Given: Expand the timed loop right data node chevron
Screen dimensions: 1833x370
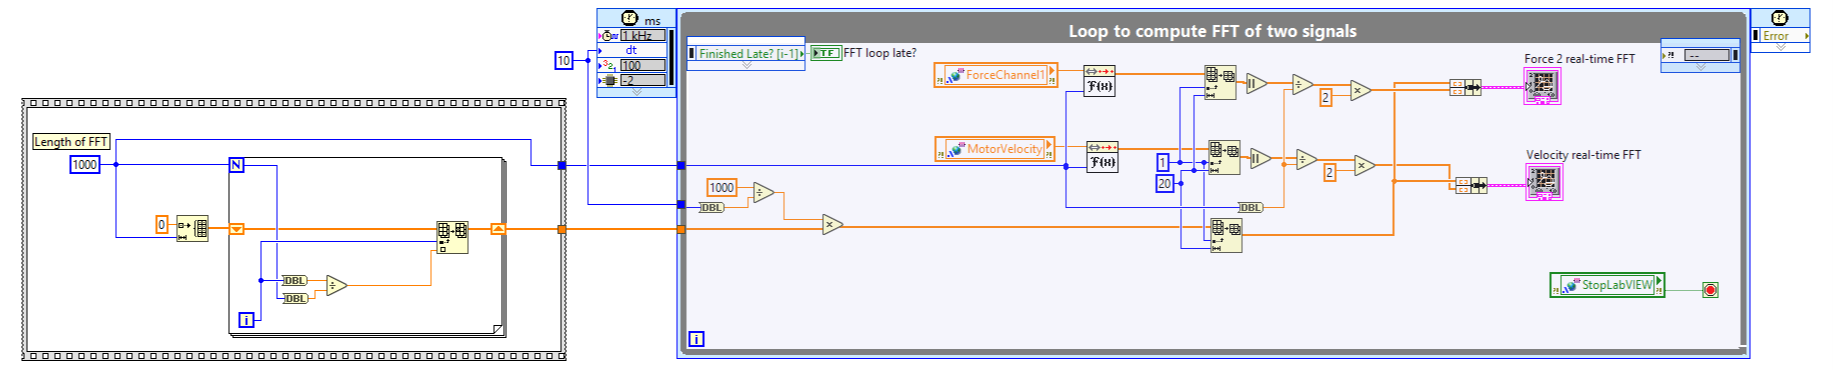Looking at the screenshot, I should click(x=1700, y=67).
